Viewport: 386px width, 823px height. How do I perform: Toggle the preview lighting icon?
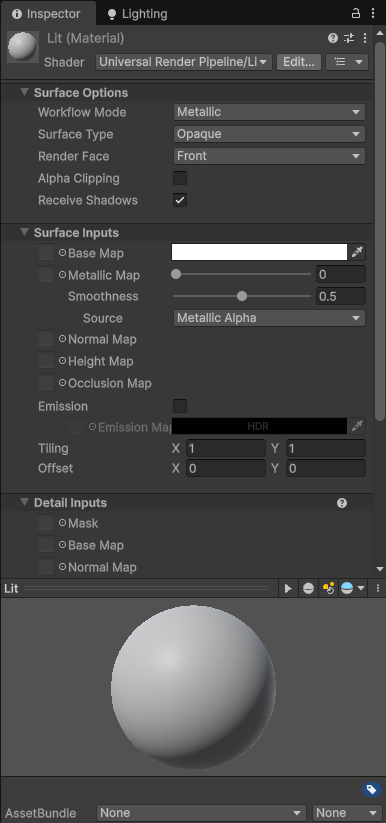click(328, 588)
